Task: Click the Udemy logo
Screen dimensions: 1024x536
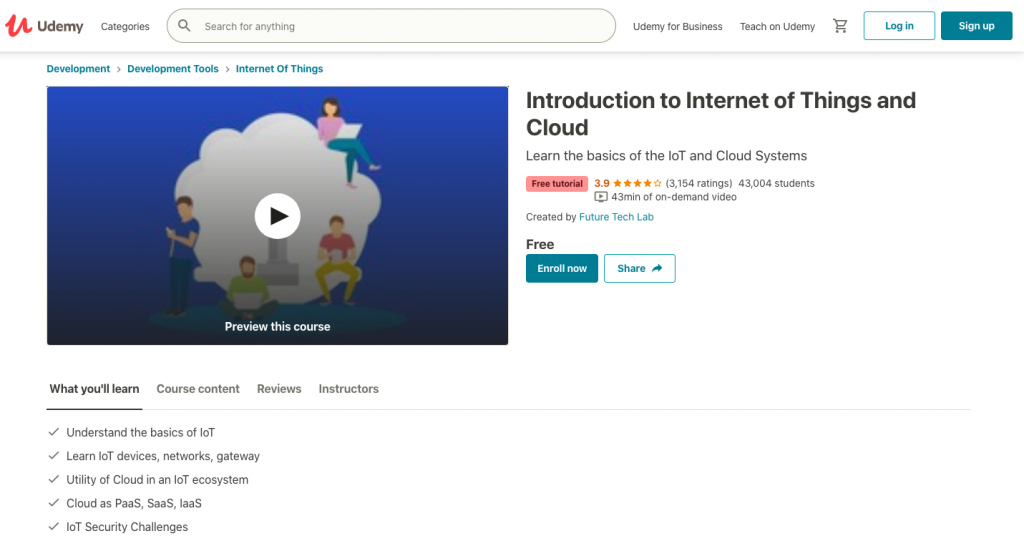Action: pyautogui.click(x=44, y=26)
